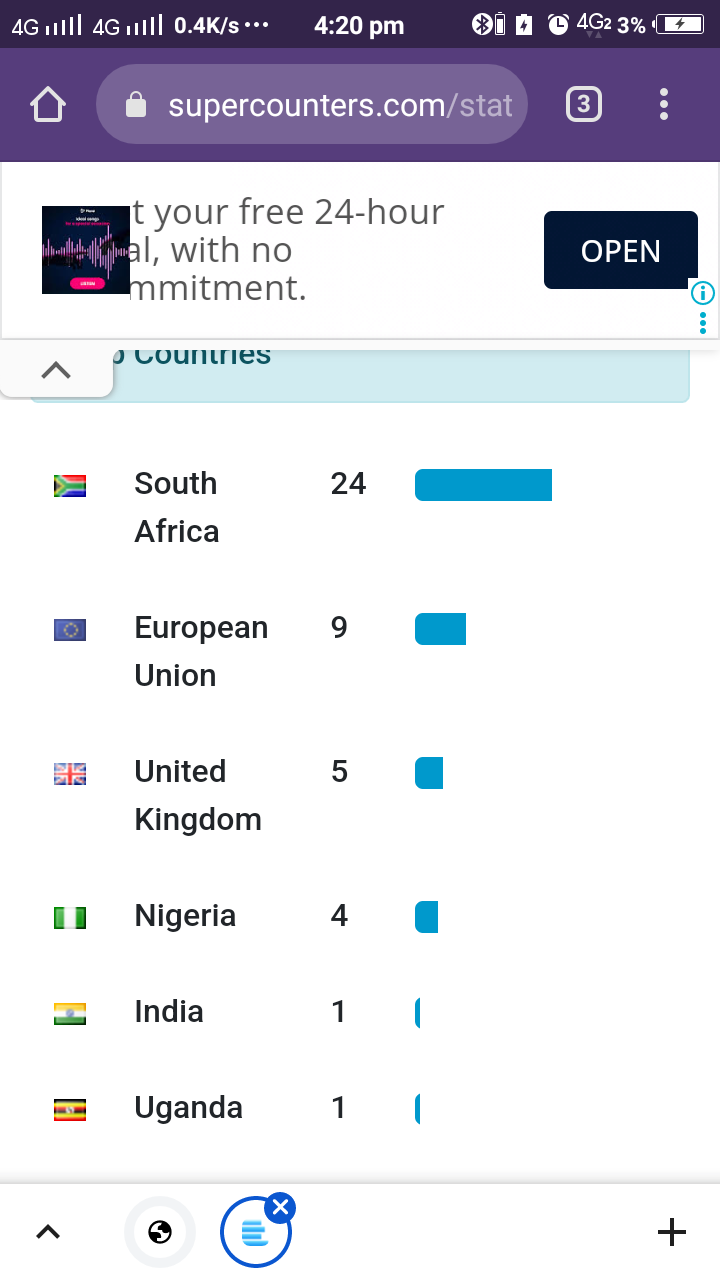
Task: Click the Nigeria flag icon
Action: 70,918
